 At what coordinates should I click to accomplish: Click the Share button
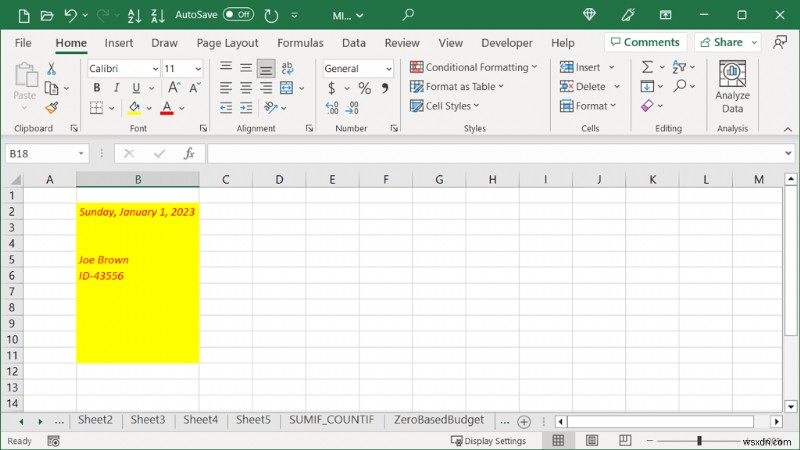tap(721, 42)
